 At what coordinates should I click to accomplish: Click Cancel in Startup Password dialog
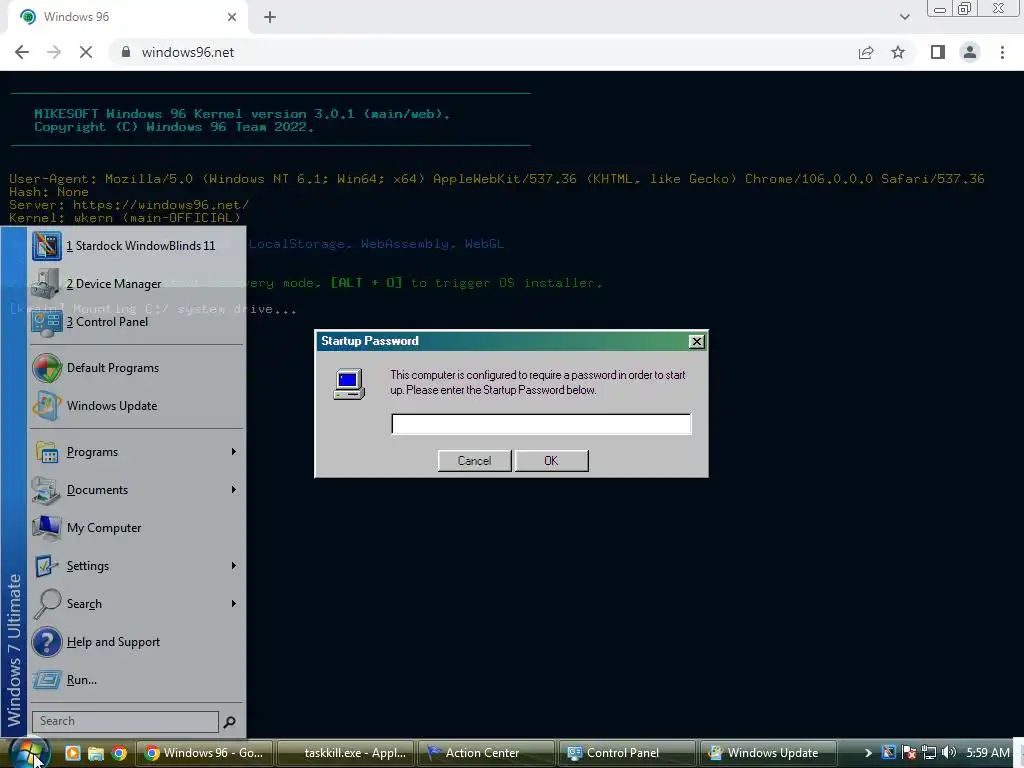474,460
